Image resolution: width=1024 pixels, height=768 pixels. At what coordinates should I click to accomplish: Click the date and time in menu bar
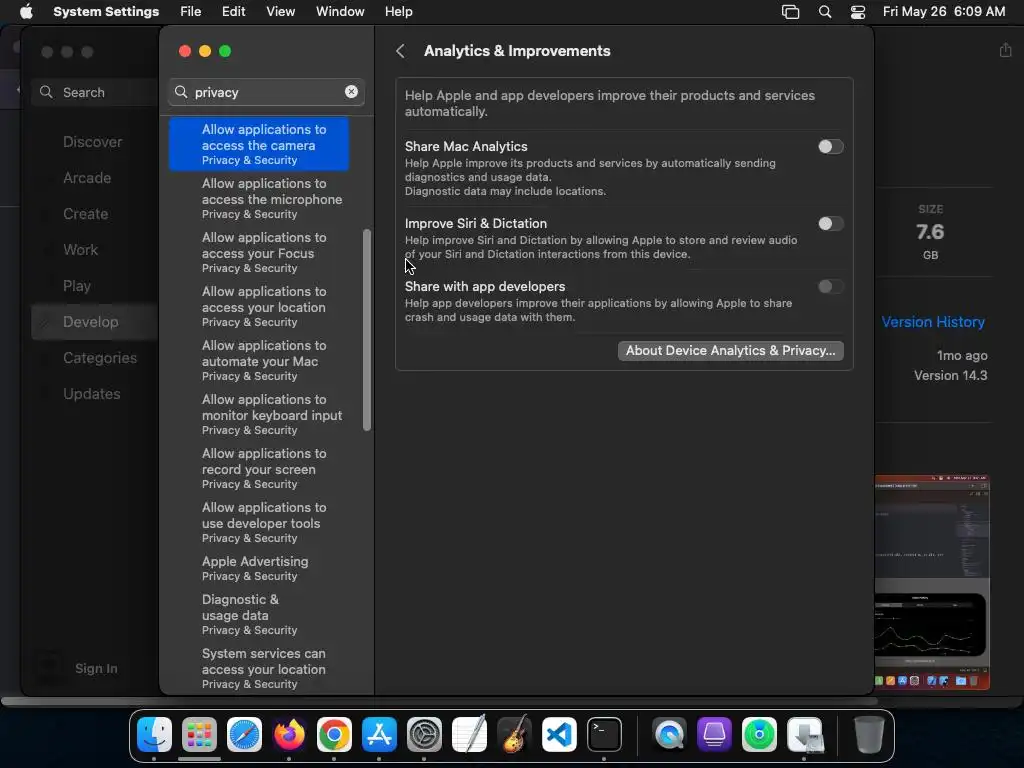pyautogui.click(x=944, y=12)
